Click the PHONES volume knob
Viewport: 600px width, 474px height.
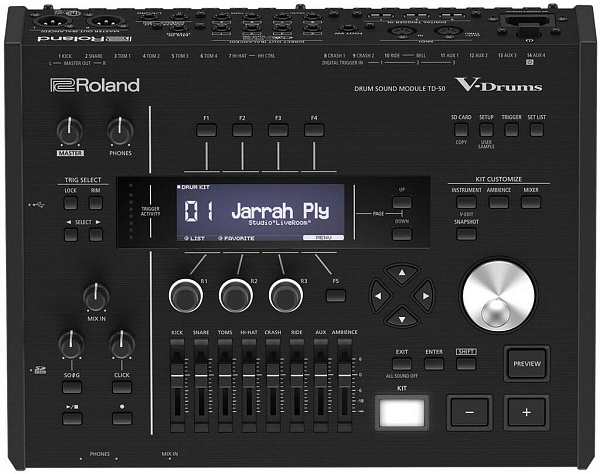[120, 131]
